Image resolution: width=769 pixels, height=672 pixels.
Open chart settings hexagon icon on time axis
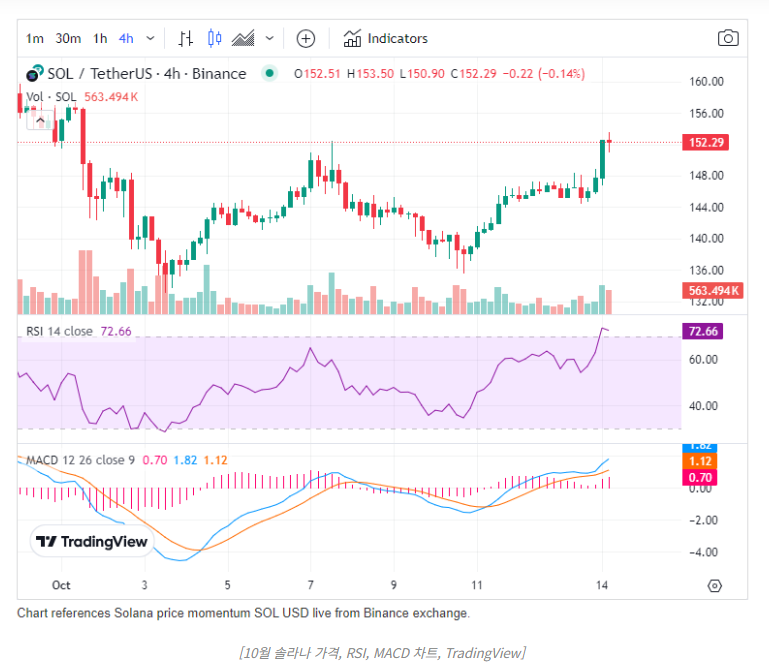[x=714, y=585]
